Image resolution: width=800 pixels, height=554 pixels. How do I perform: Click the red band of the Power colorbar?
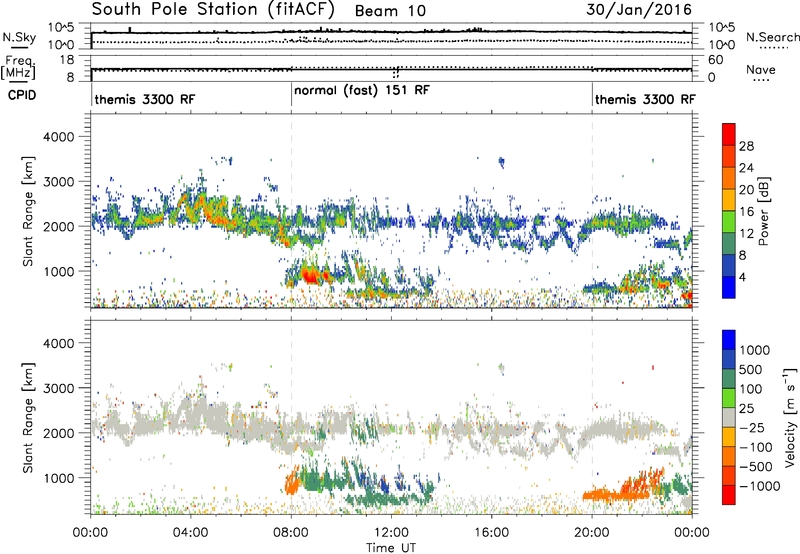(729, 134)
